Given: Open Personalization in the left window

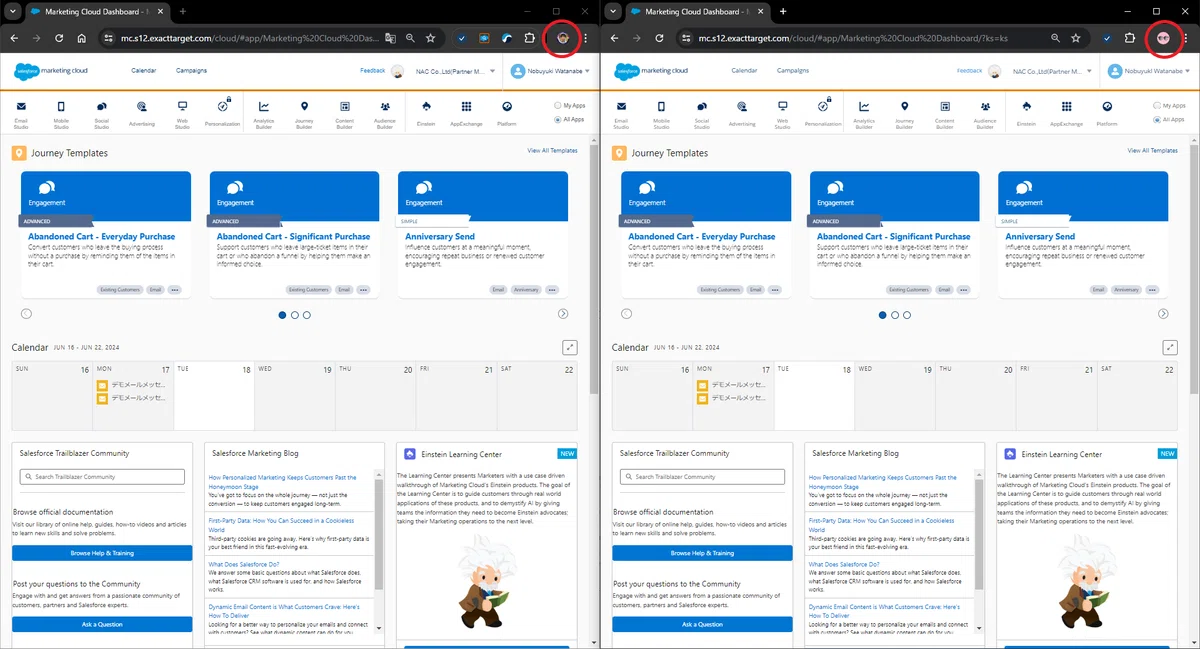Looking at the screenshot, I should pos(223,112).
